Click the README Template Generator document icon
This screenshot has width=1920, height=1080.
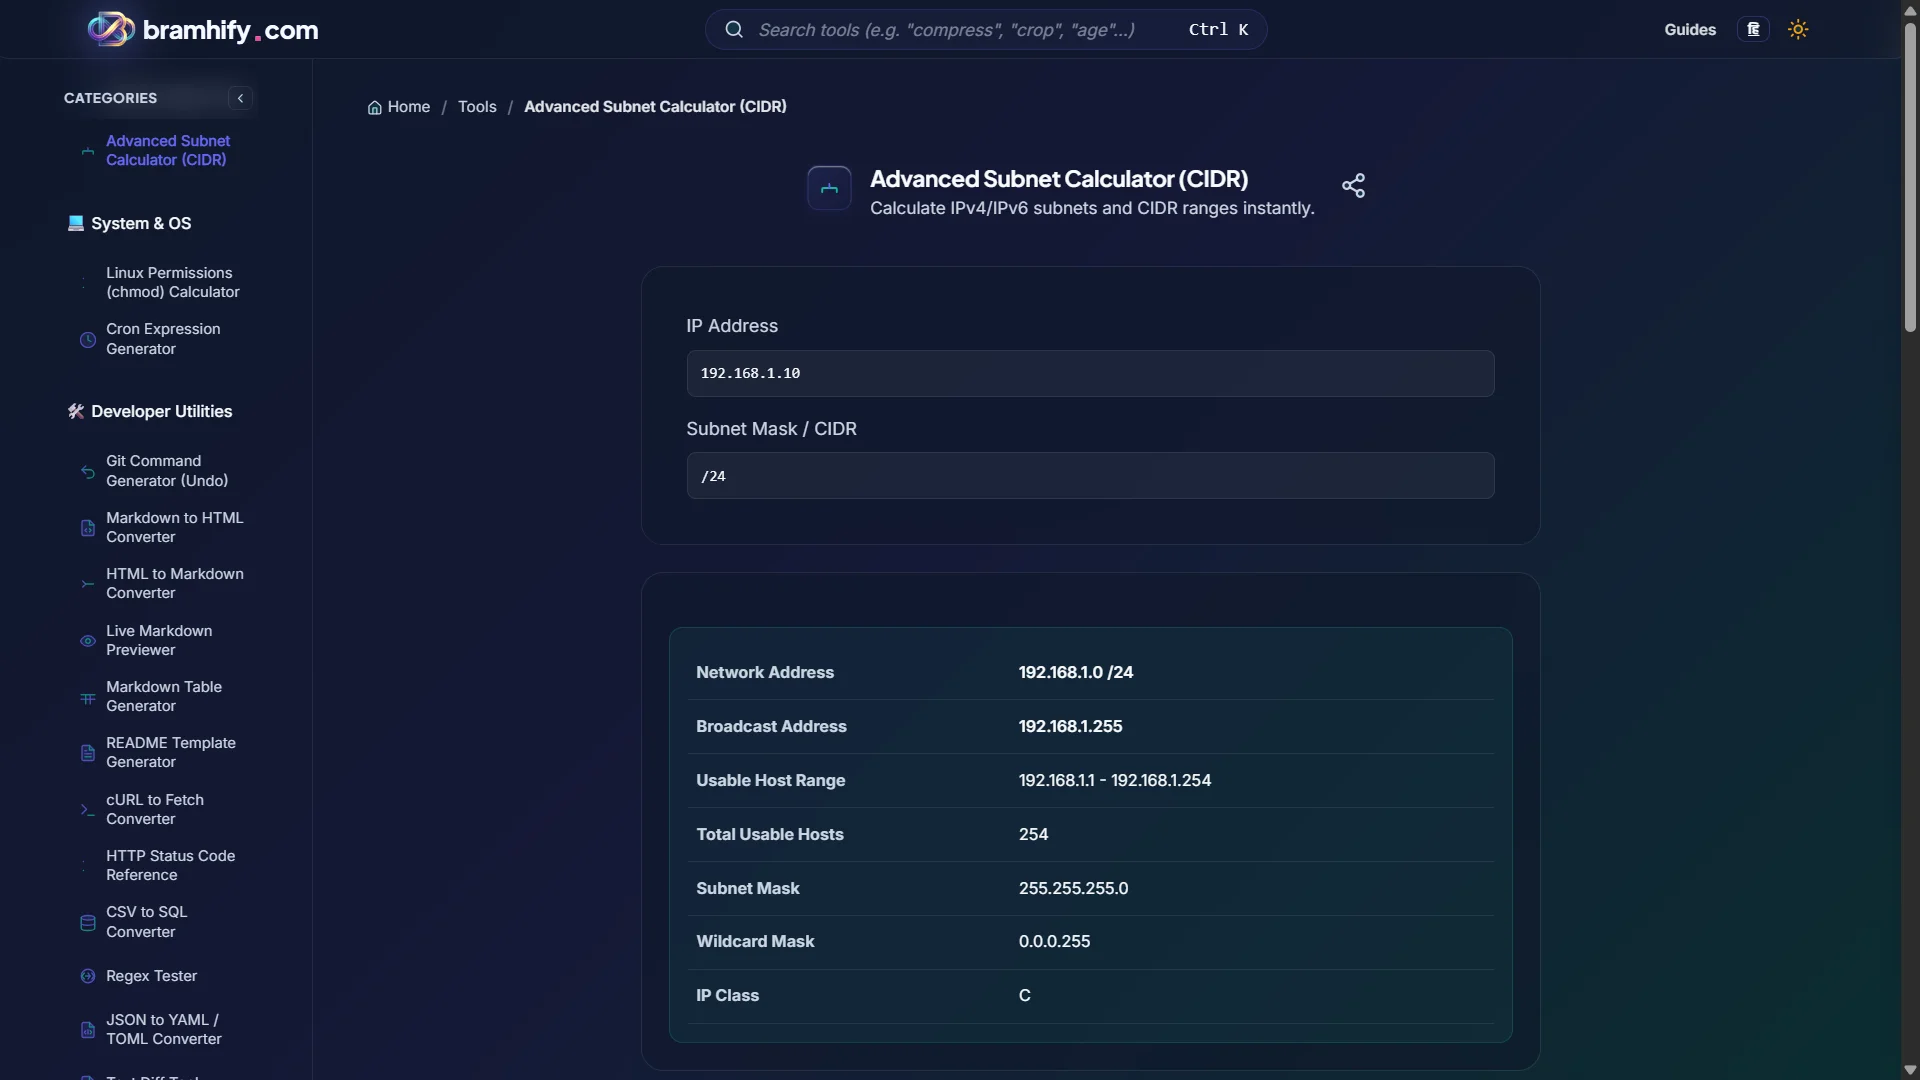[x=88, y=753]
